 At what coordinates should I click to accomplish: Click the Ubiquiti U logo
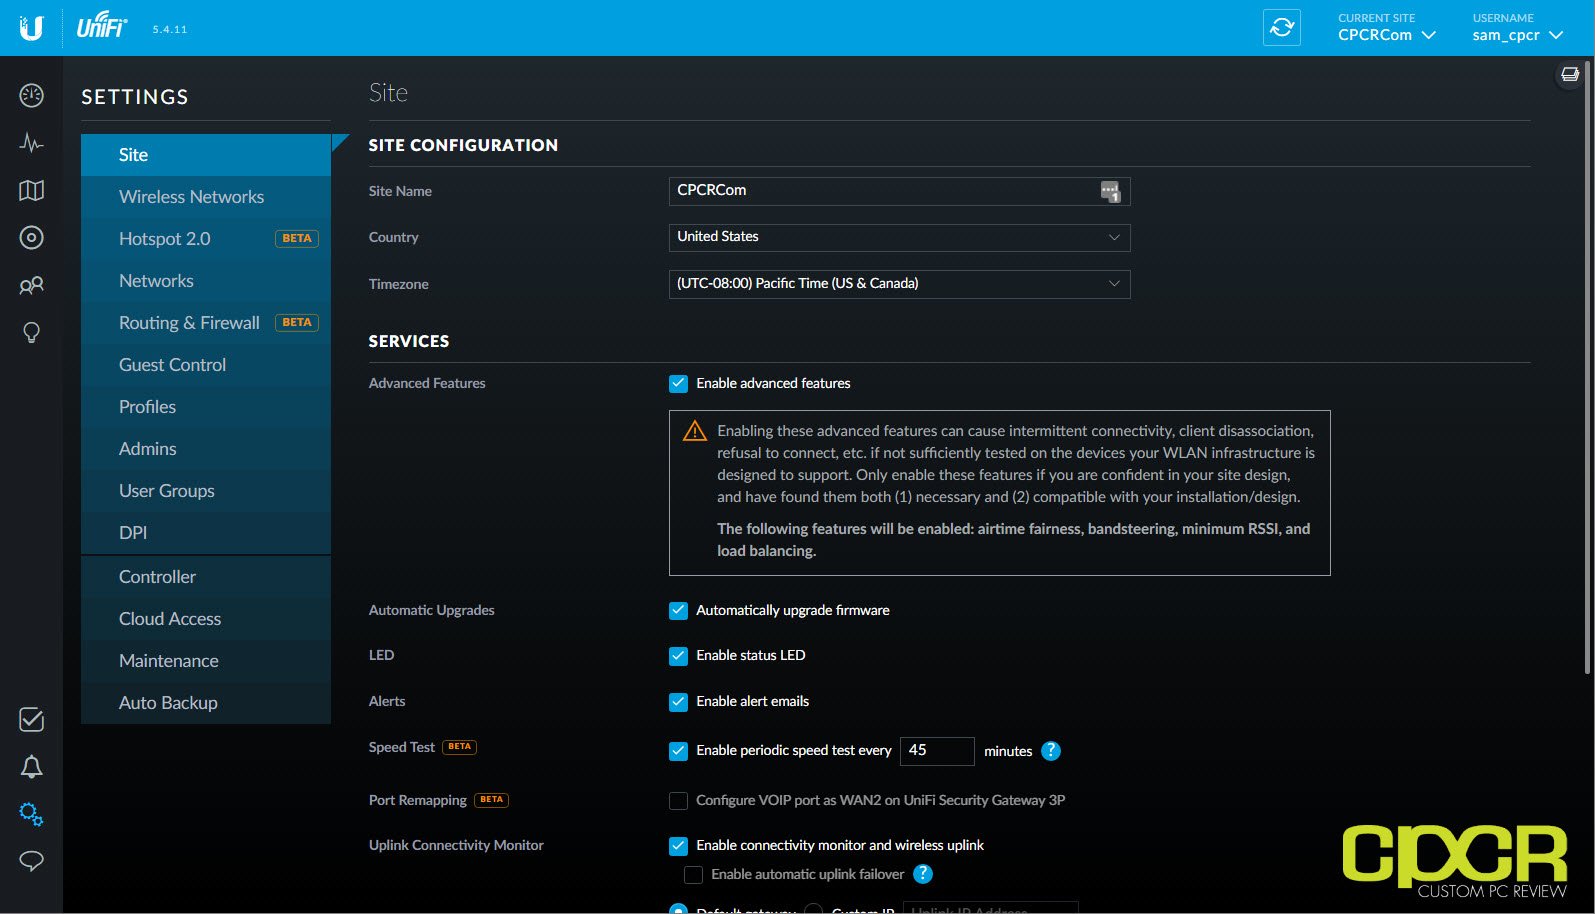click(31, 28)
